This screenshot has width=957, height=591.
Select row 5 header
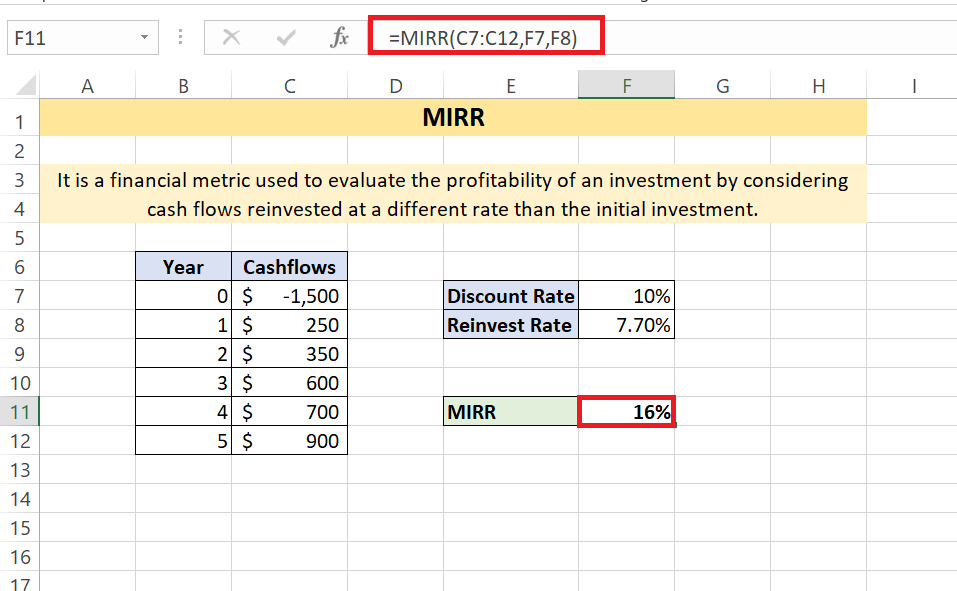click(20, 237)
